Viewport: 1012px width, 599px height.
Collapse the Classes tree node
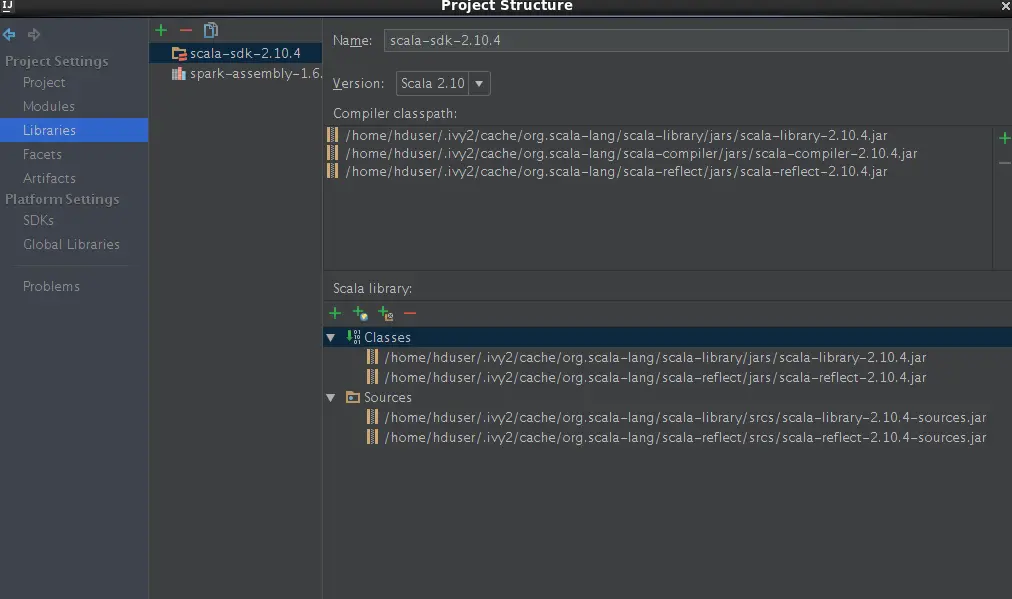[x=331, y=338]
